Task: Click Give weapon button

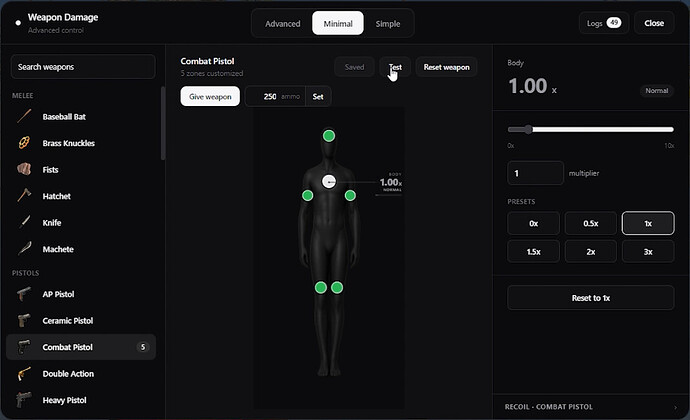Action: pos(210,96)
